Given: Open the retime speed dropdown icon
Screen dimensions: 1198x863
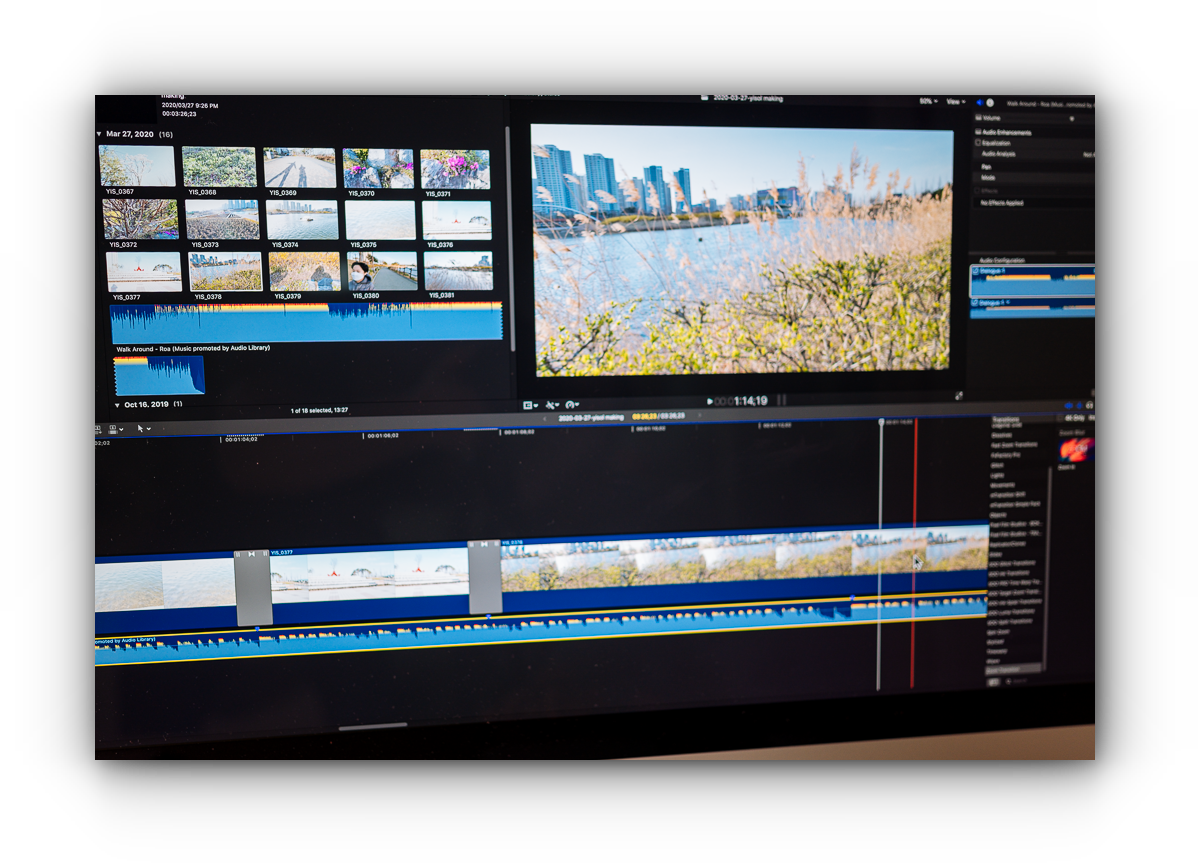Looking at the screenshot, I should point(572,405).
